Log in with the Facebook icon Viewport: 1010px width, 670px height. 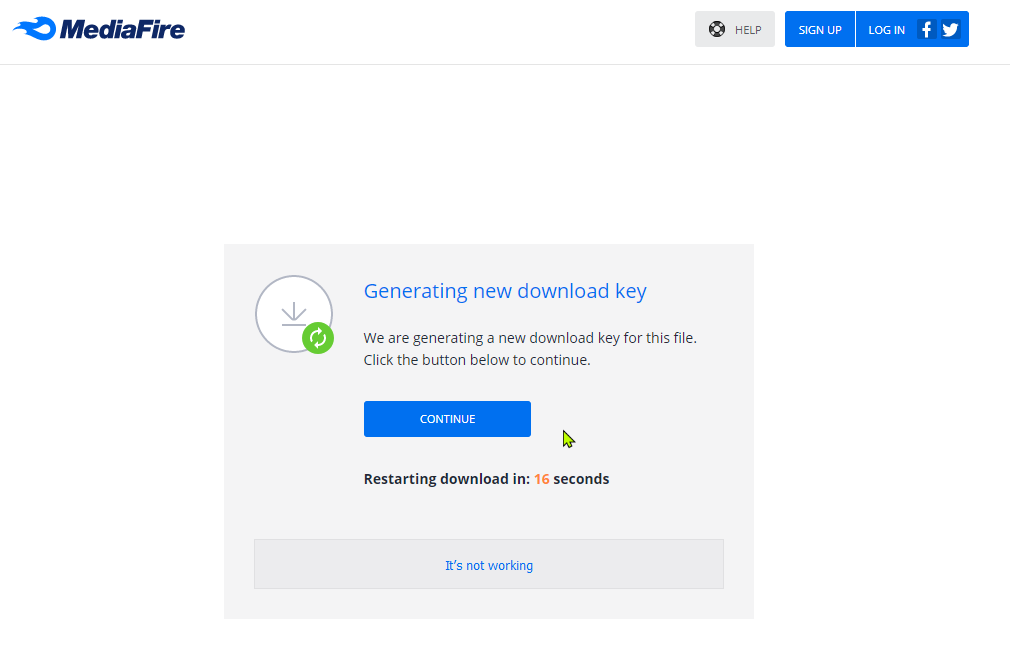[x=926, y=30]
